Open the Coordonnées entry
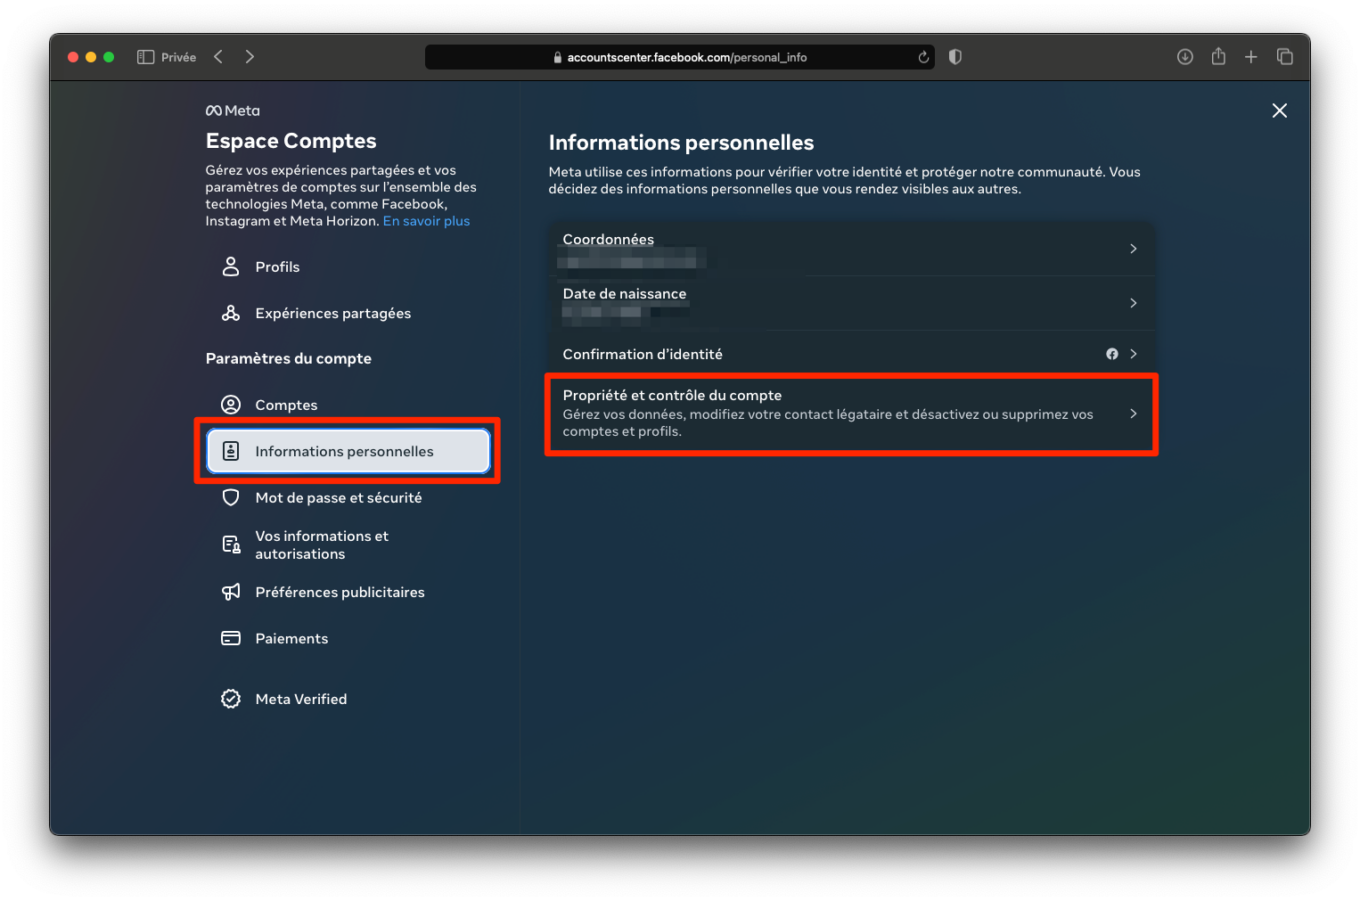1360x901 pixels. tap(852, 249)
